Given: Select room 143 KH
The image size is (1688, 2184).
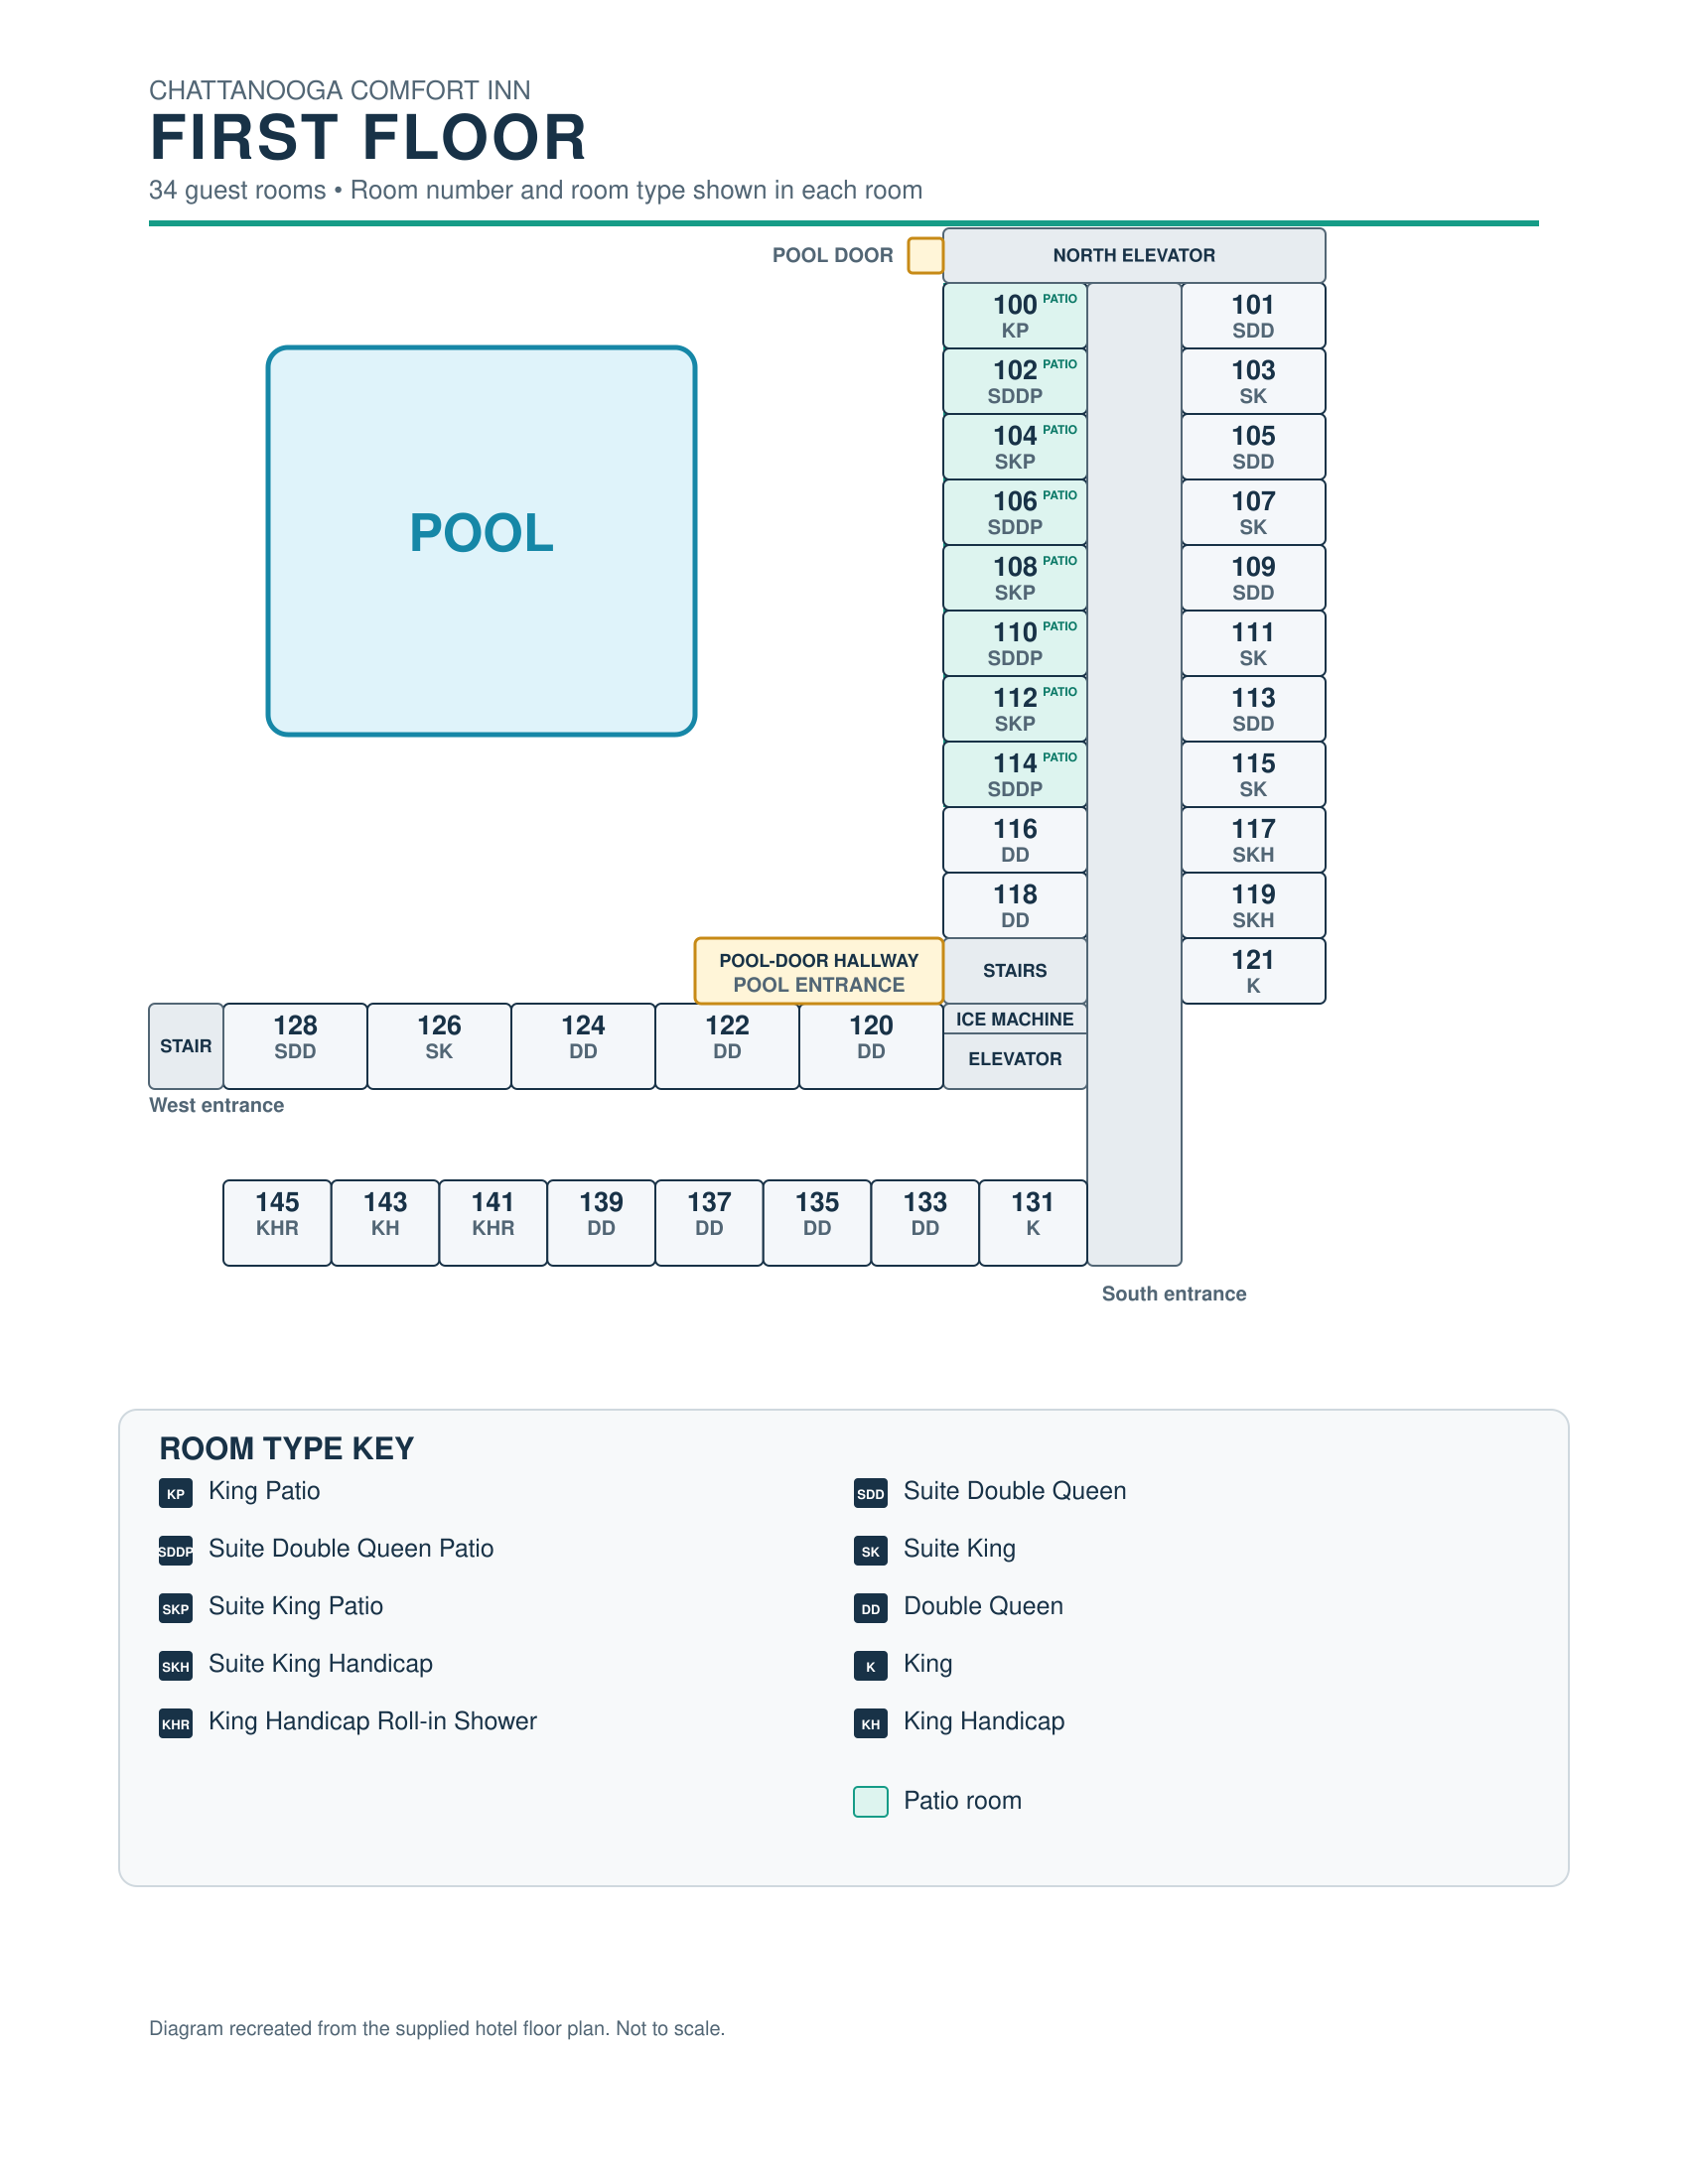Looking at the screenshot, I should coord(385,1223).
